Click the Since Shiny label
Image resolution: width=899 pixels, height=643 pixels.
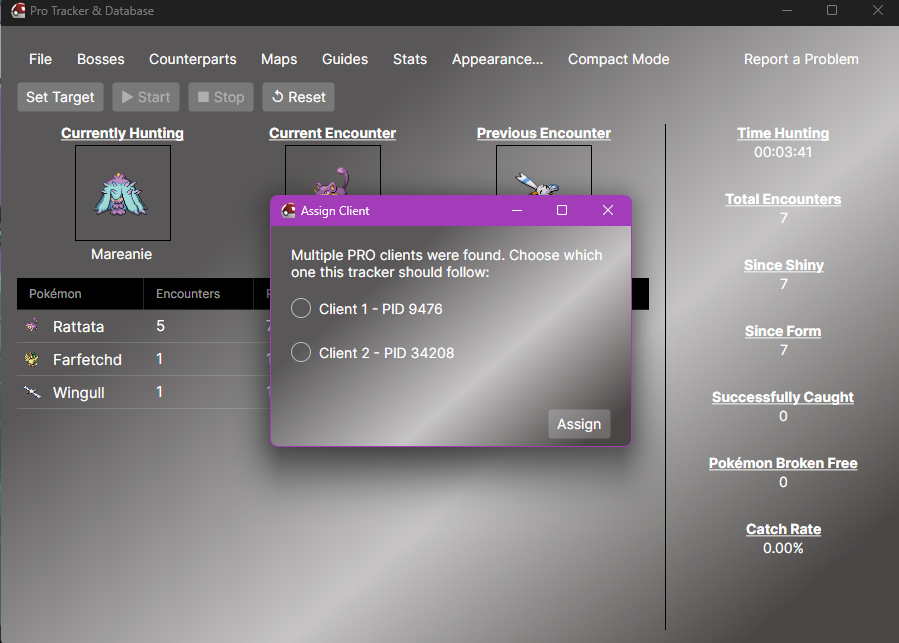point(784,265)
